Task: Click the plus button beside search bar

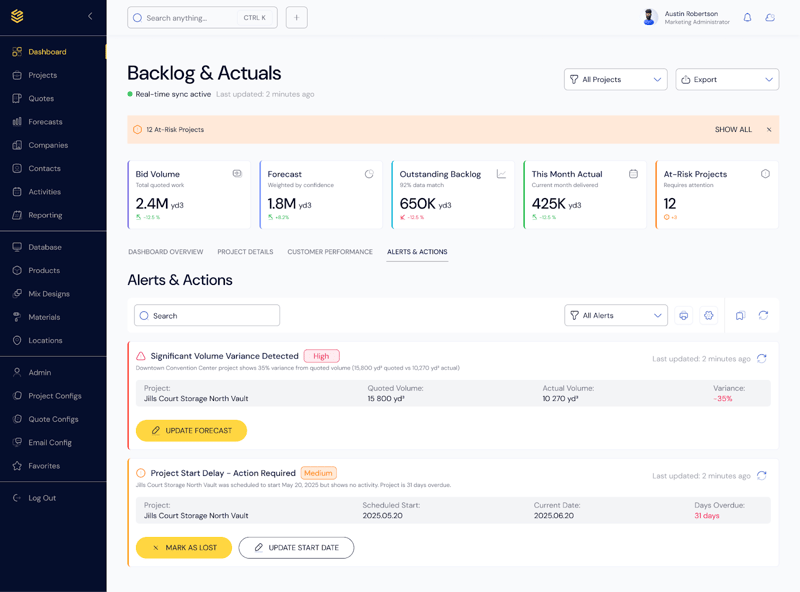Action: click(296, 18)
